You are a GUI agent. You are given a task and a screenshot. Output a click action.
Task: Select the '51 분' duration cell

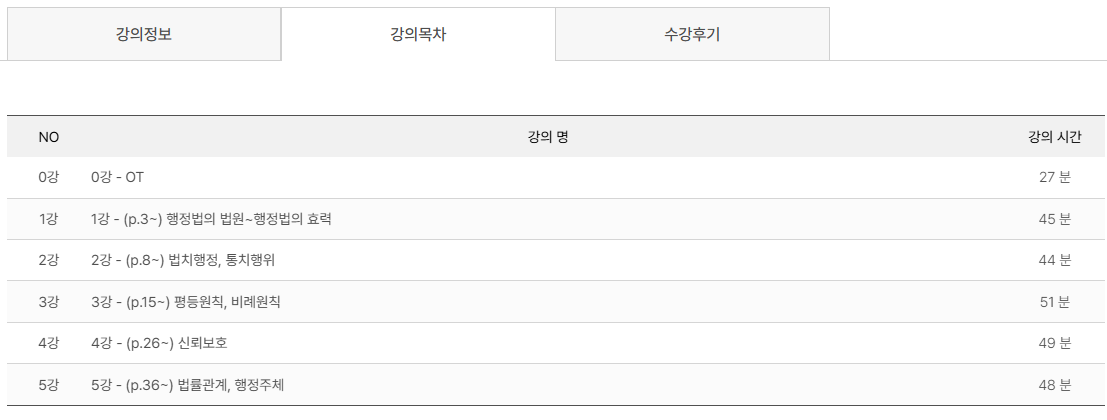1054,301
